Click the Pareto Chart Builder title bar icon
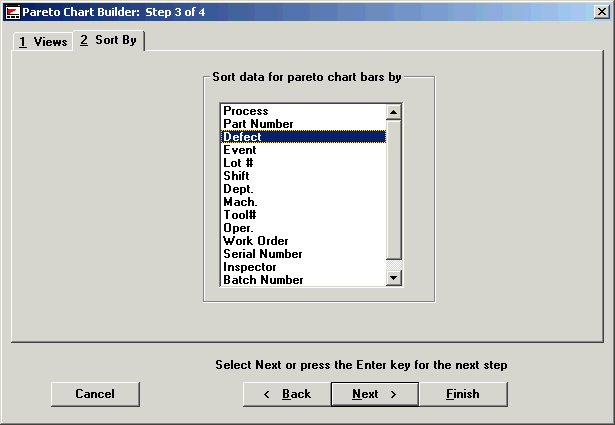Viewport: 615px width, 425px height. (x=12, y=11)
